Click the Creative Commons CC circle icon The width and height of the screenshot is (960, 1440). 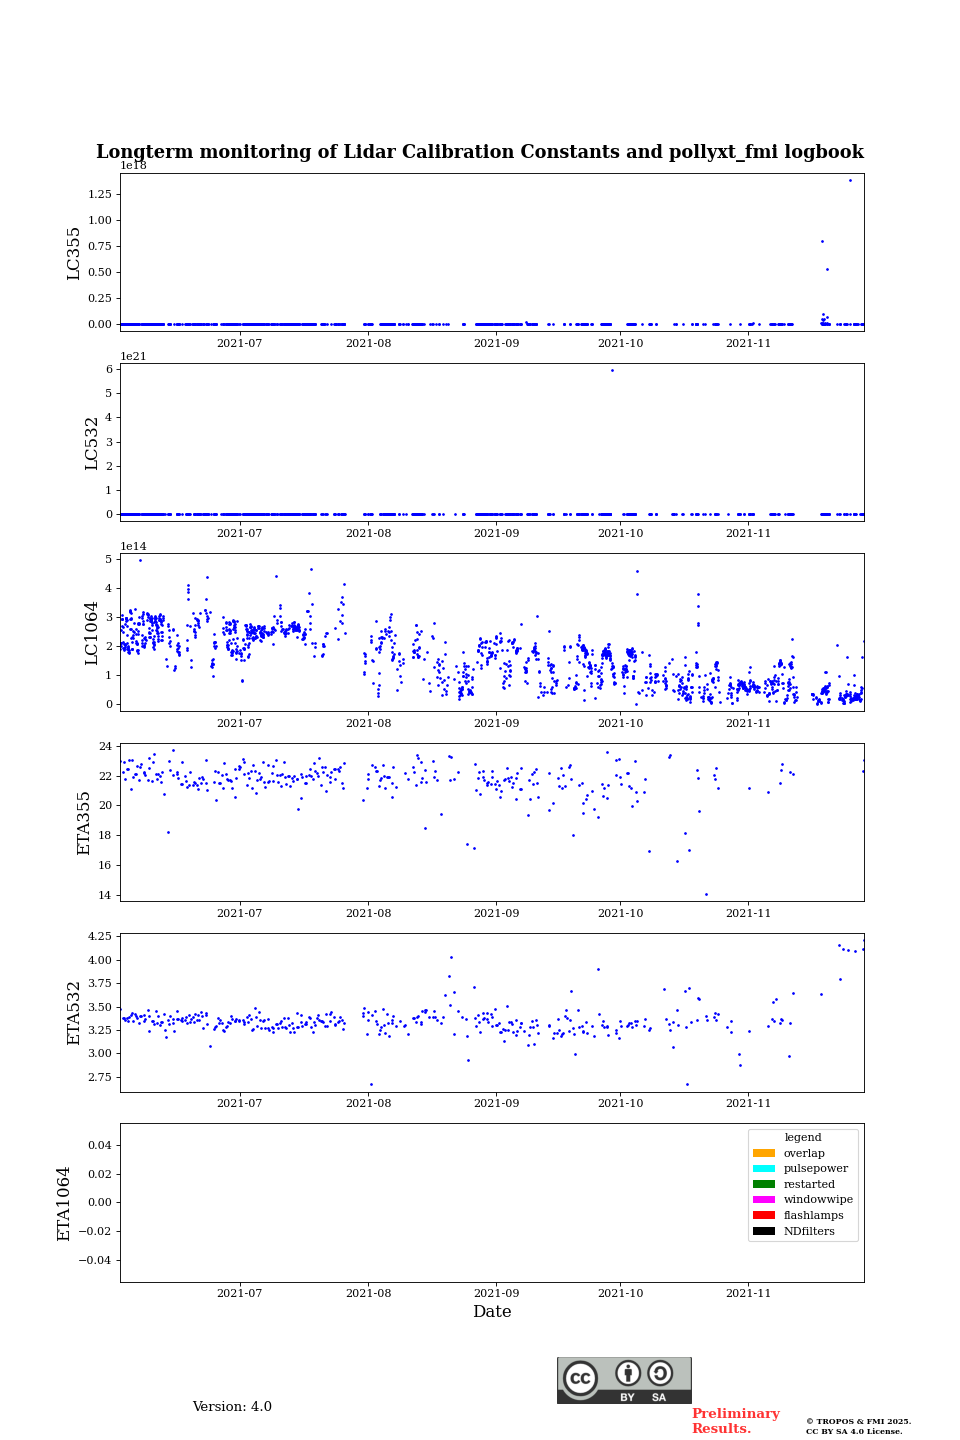coord(580,1378)
